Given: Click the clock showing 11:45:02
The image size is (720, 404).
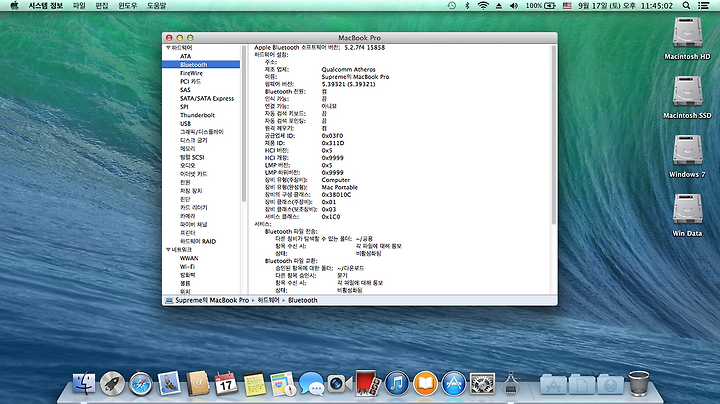Looking at the screenshot, I should click(x=657, y=6).
